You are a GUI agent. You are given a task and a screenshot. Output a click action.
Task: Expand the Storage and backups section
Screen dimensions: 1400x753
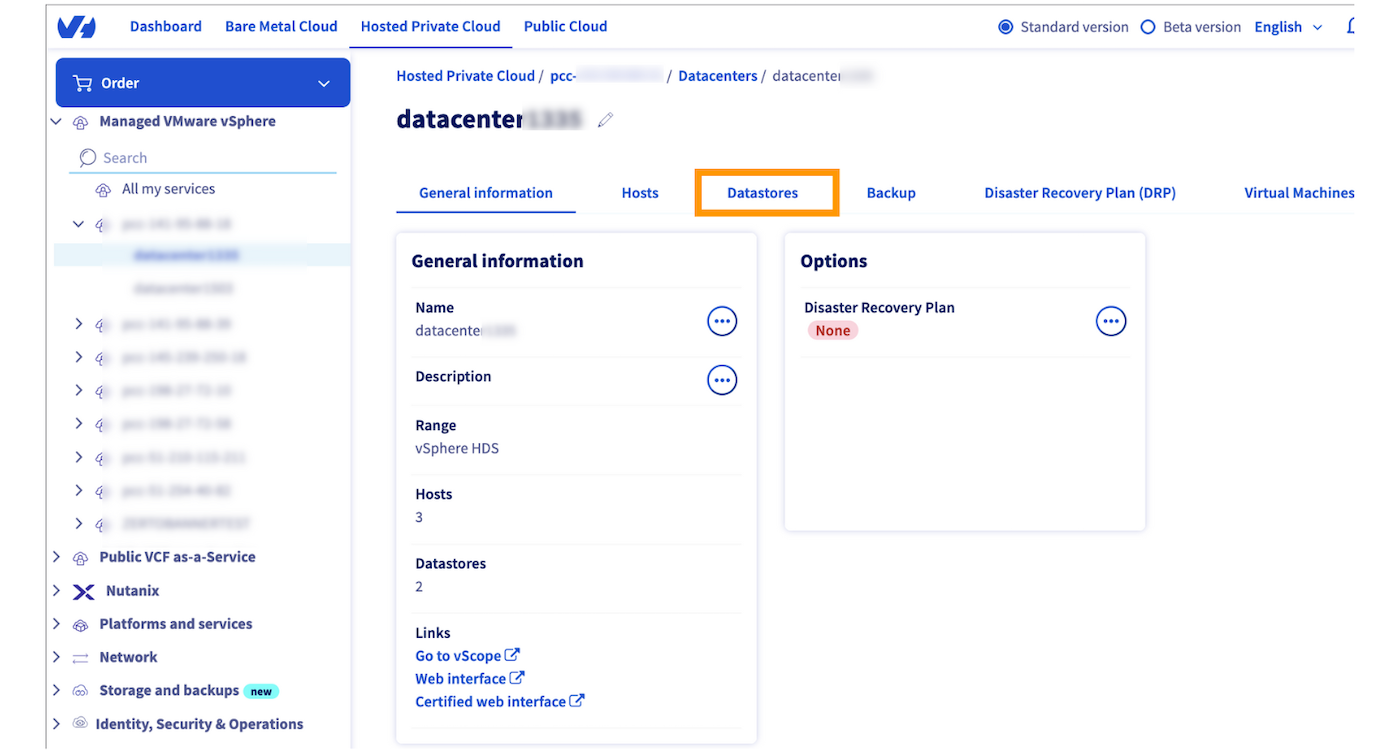point(57,690)
